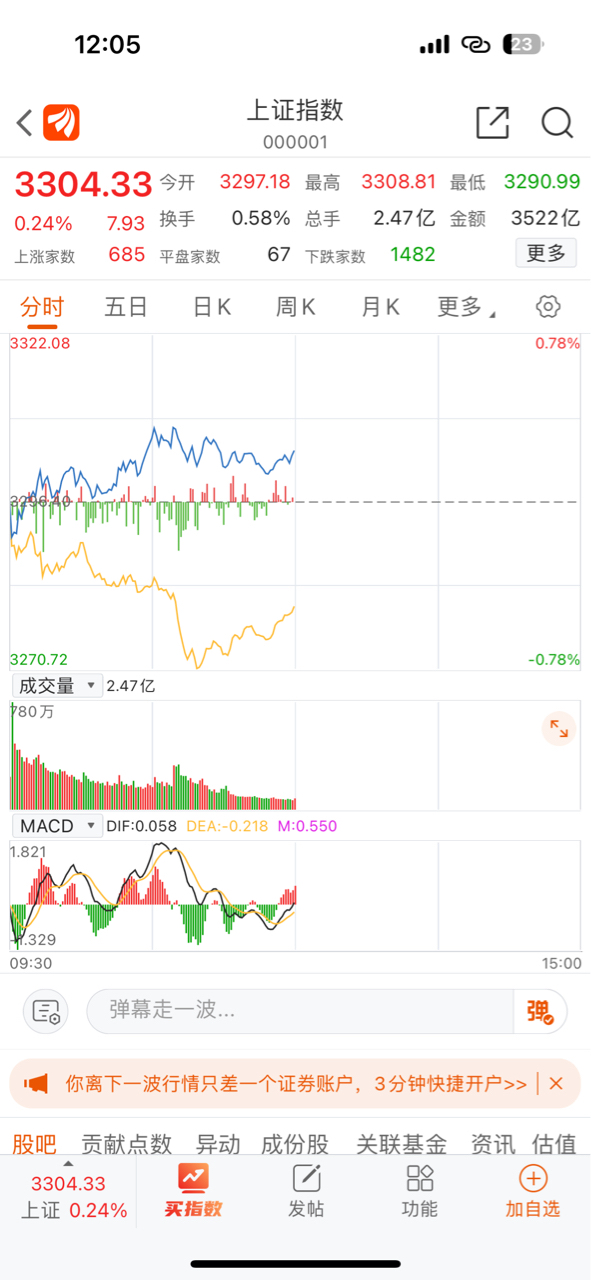Open 功能 functions grid icon

[419, 1191]
